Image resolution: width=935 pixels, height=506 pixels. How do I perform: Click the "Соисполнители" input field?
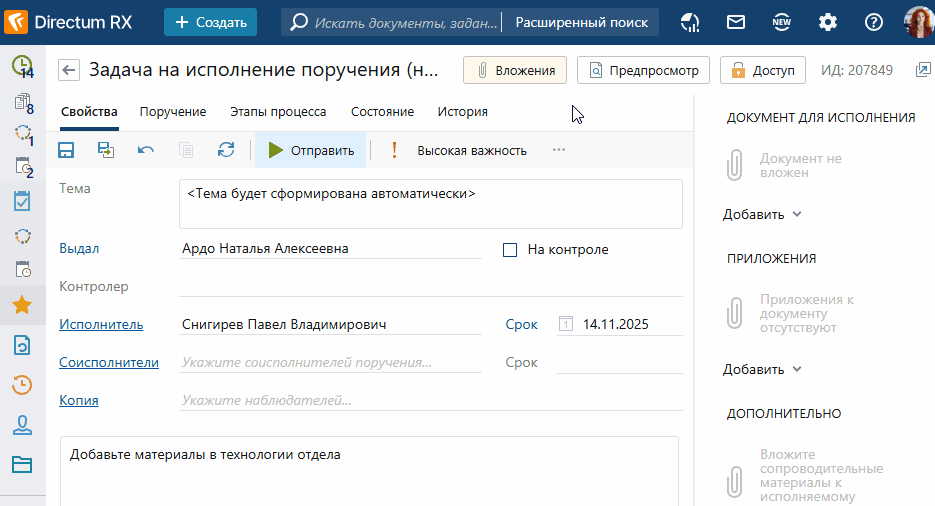(330, 363)
